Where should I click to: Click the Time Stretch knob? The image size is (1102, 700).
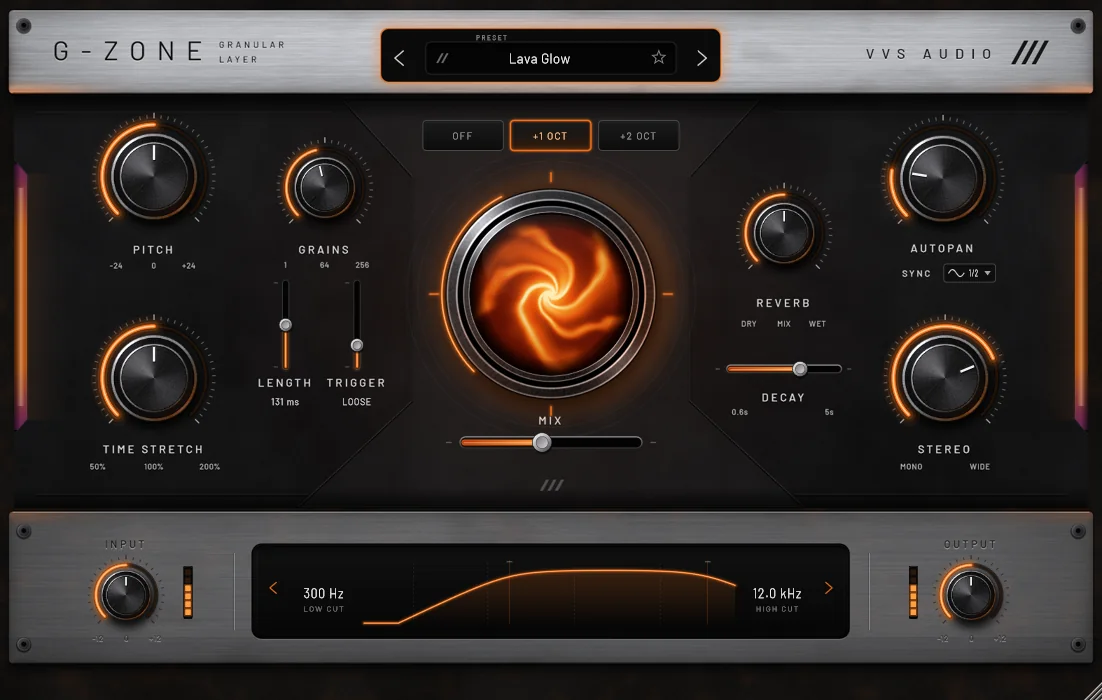click(x=154, y=377)
